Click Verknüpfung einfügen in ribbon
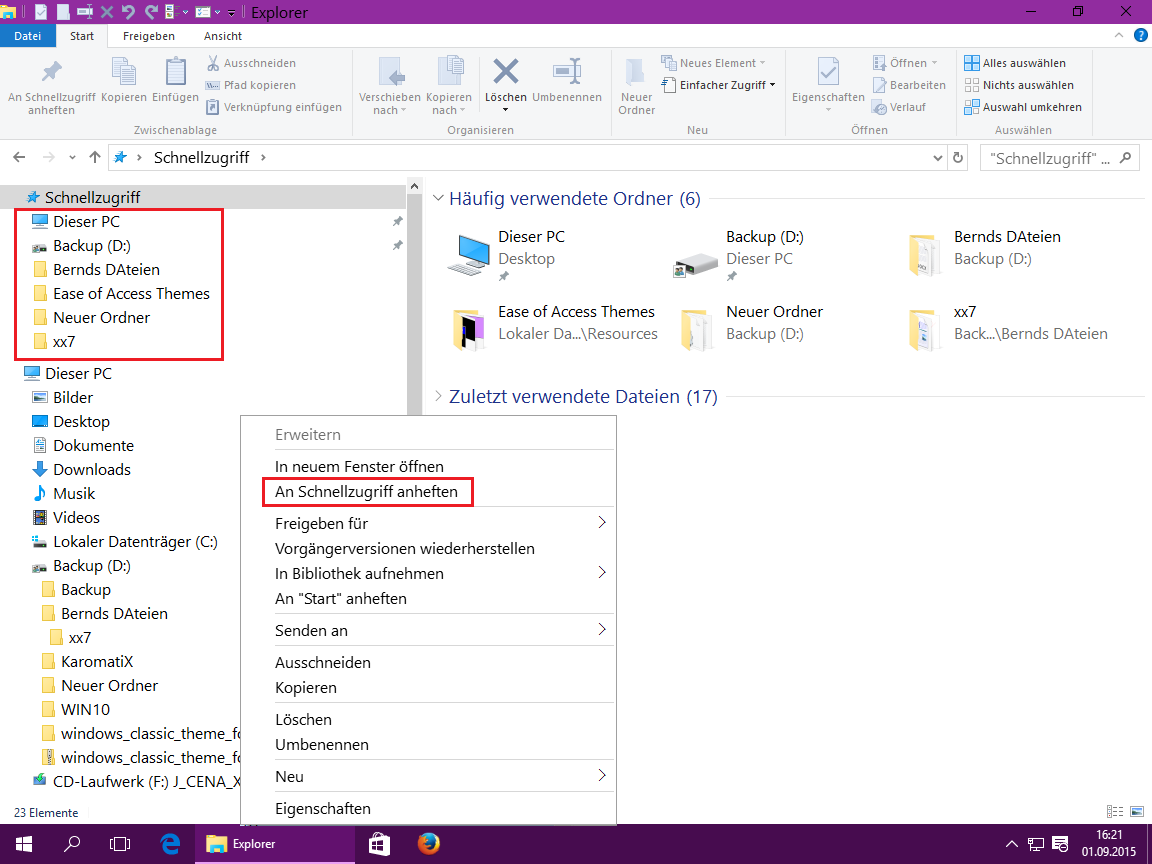 273,107
